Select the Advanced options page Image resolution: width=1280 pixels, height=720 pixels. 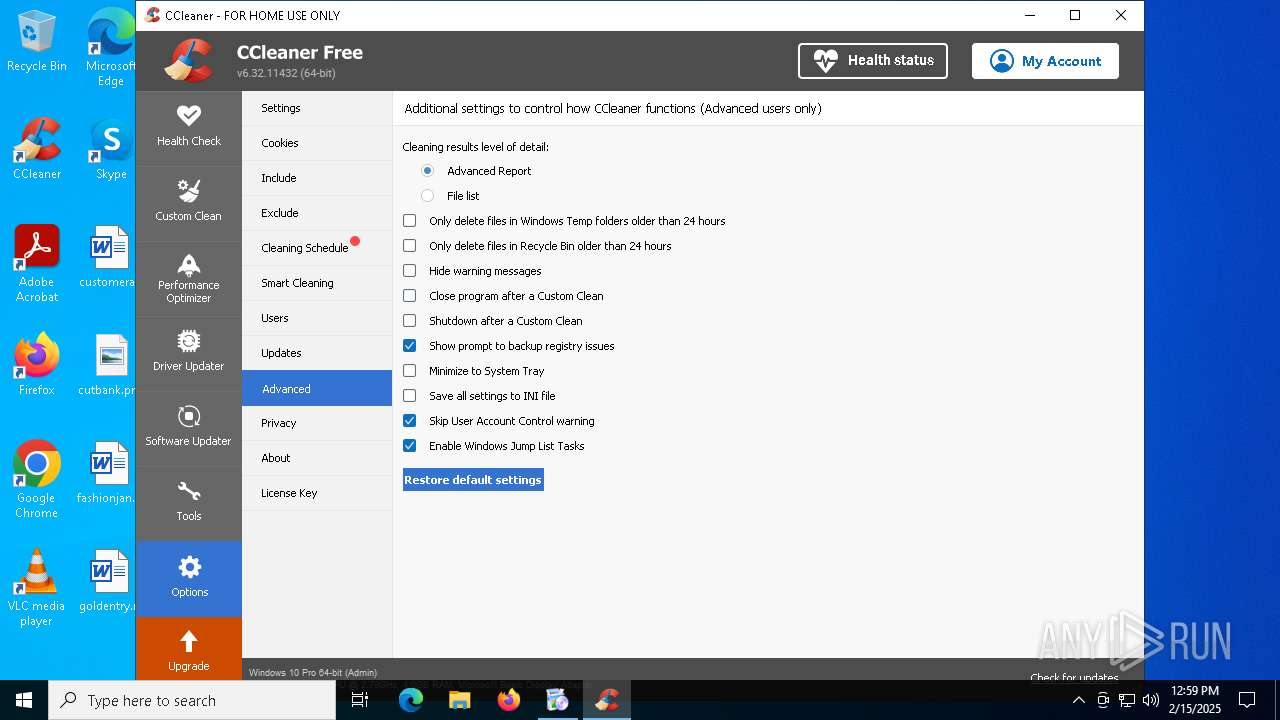tap(317, 388)
